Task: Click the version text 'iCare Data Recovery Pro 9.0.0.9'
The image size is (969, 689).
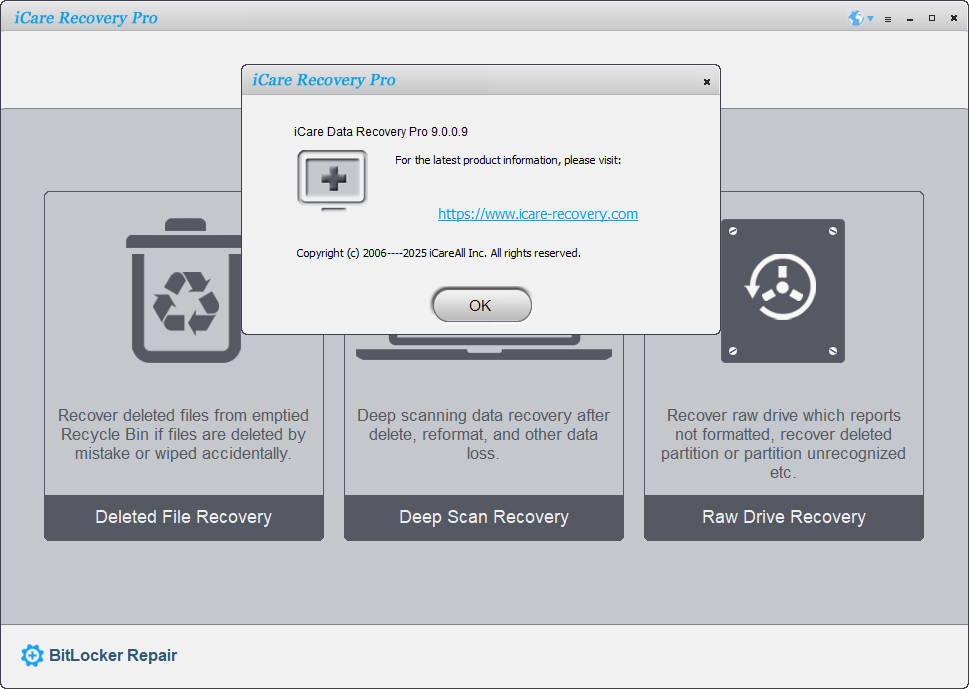Action: point(381,132)
